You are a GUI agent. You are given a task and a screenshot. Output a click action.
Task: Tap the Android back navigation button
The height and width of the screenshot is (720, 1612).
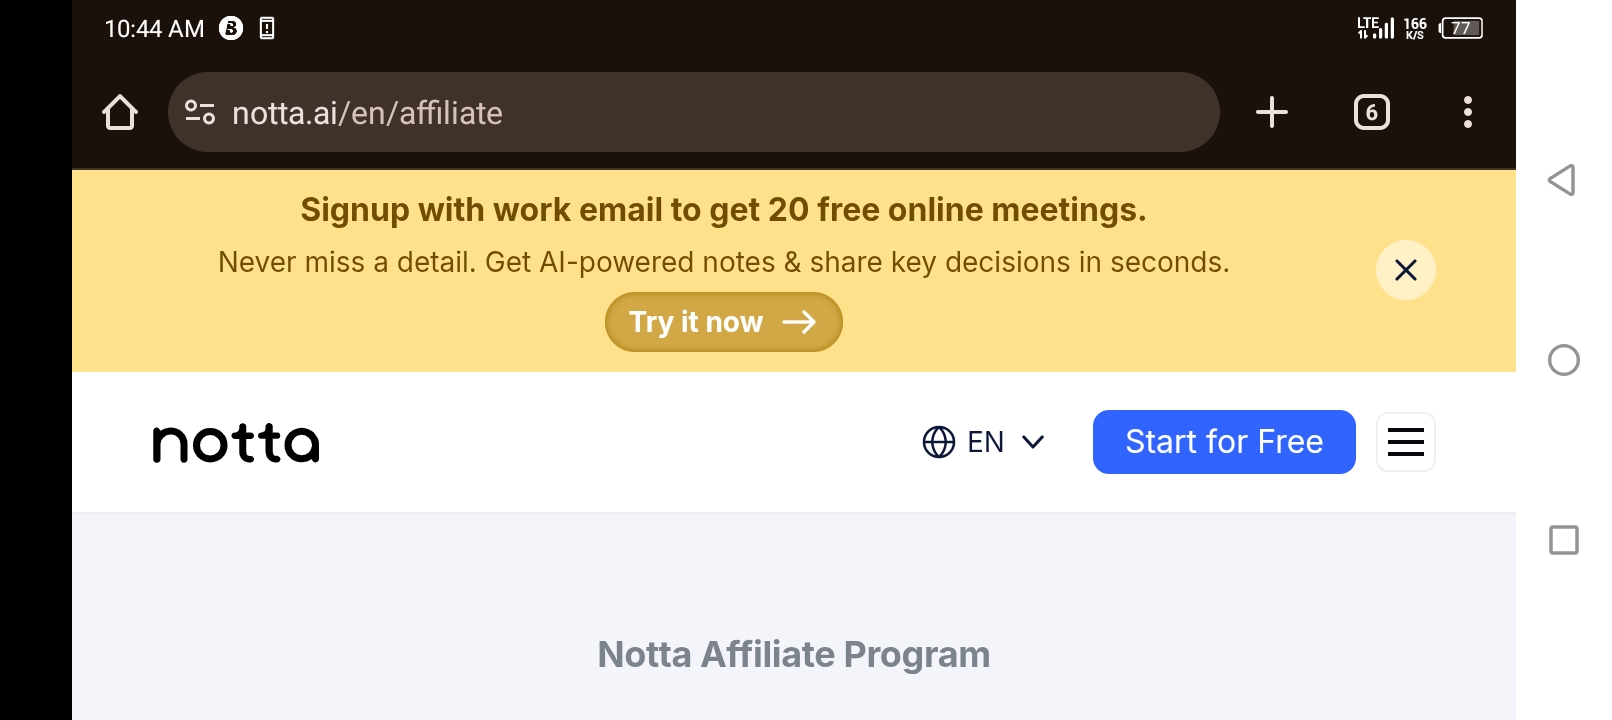pyautogui.click(x=1562, y=180)
